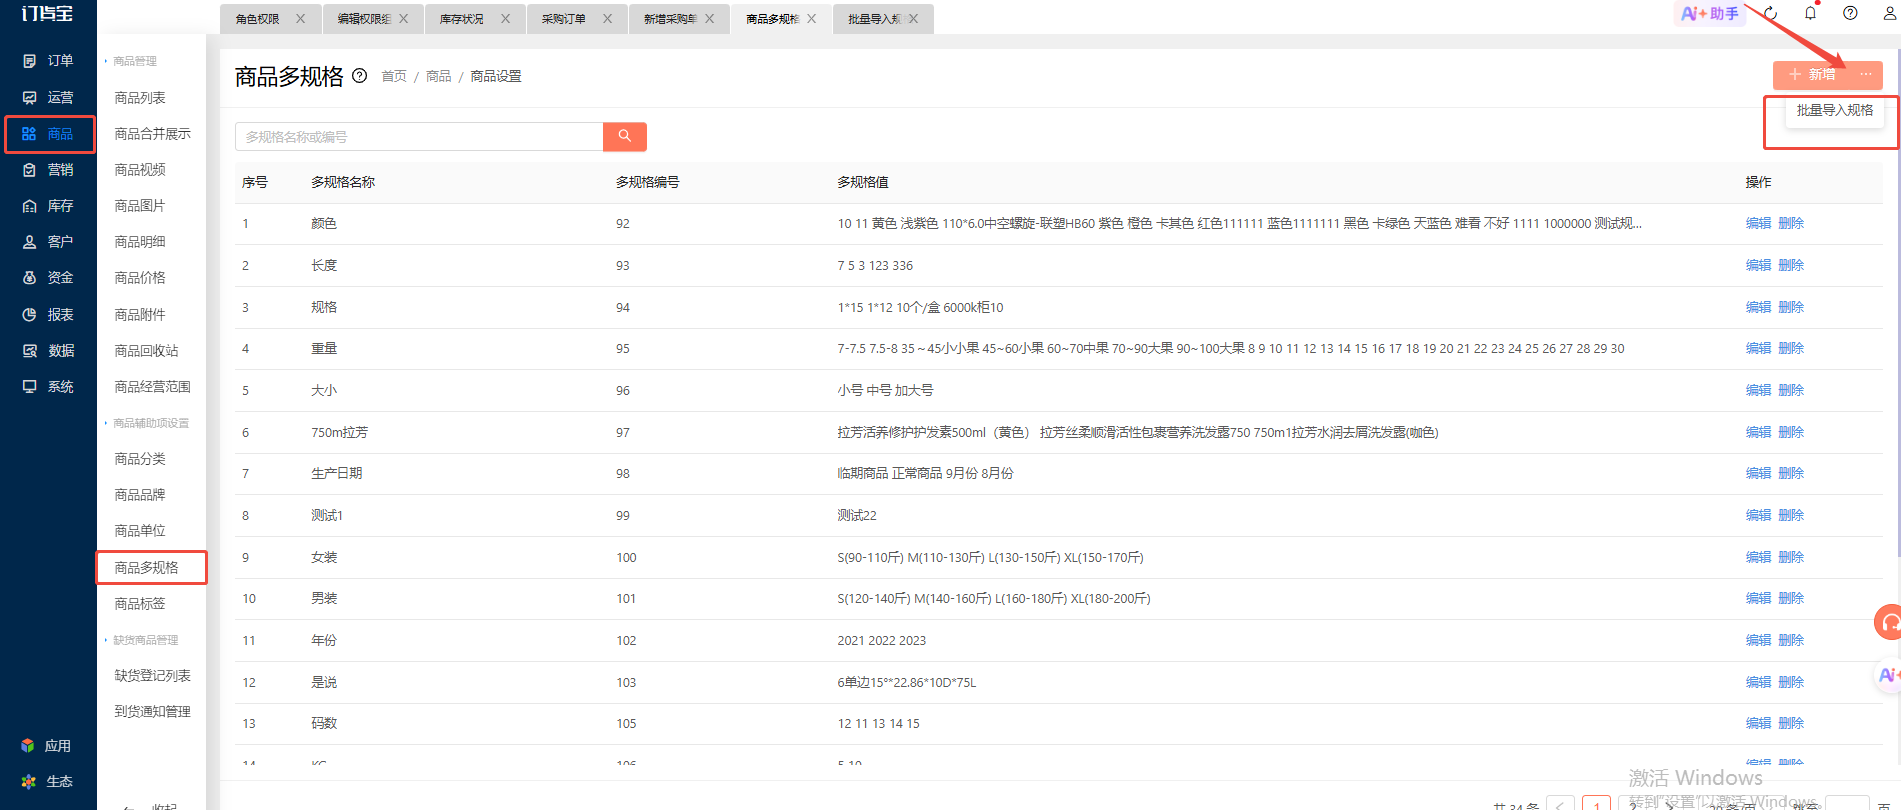Screen dimensions: 1901x810
Task: Click the orange 新增 button
Action: click(x=1812, y=75)
